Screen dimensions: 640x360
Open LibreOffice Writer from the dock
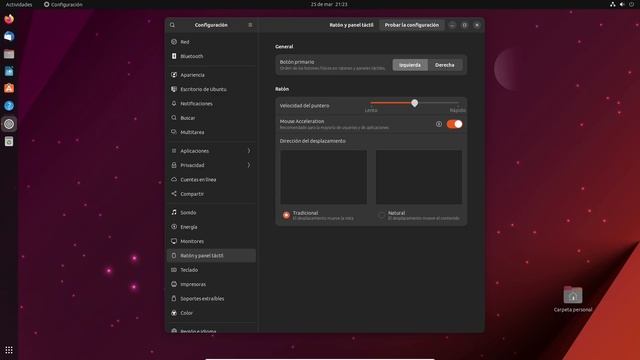pos(9,71)
